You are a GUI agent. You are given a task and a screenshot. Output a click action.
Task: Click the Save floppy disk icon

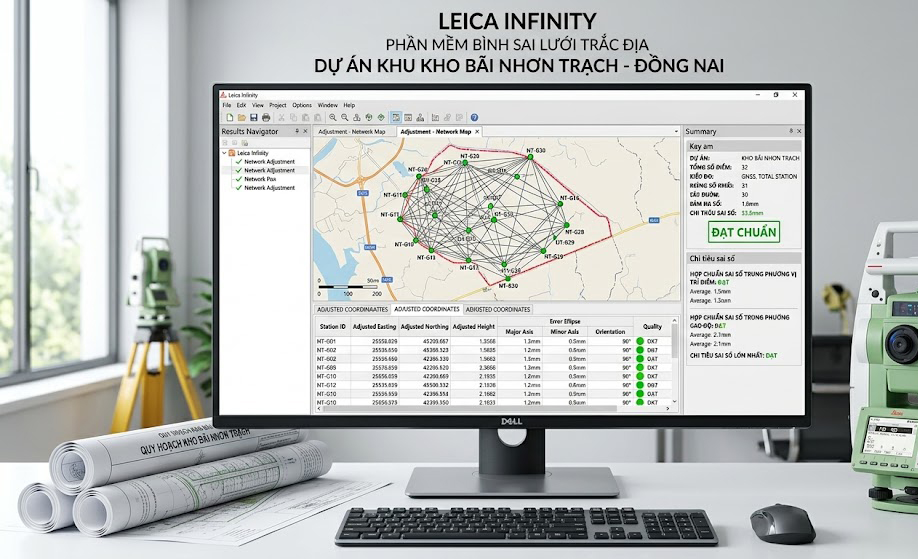point(254,118)
